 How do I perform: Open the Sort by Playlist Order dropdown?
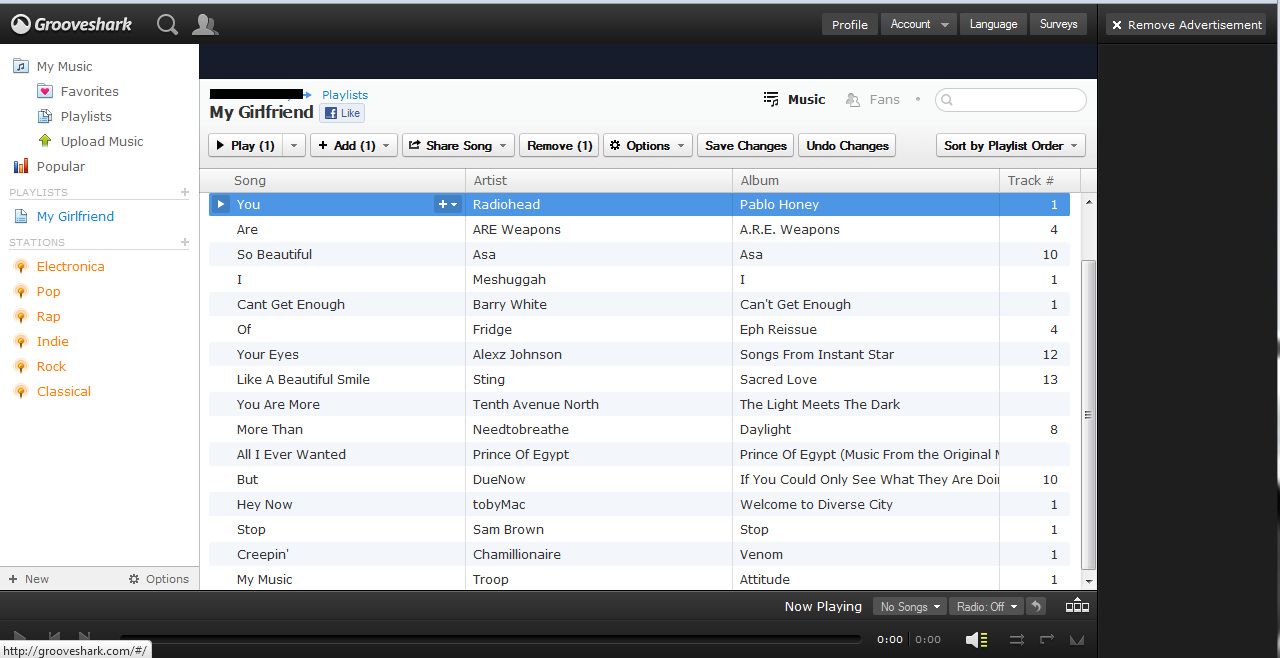coord(1011,145)
